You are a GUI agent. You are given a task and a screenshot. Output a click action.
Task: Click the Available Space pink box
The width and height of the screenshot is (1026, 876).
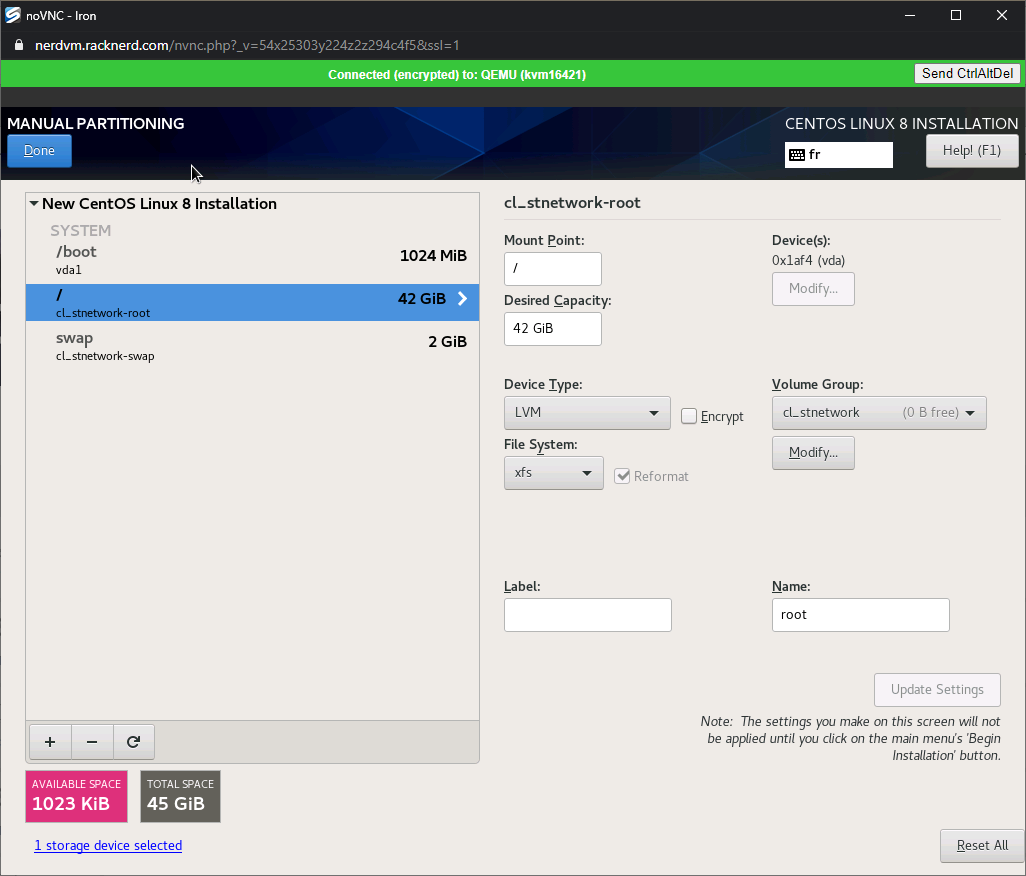77,796
